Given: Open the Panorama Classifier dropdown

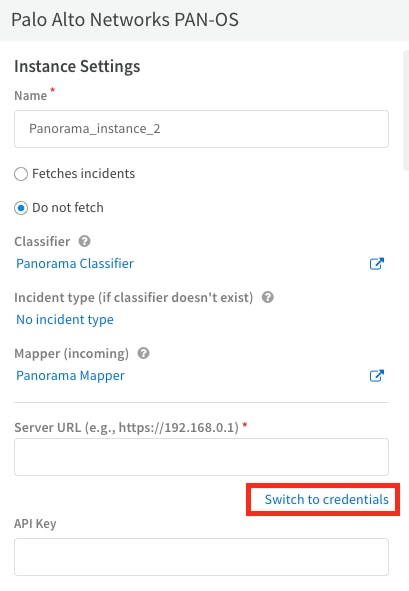Looking at the screenshot, I should [x=75, y=263].
